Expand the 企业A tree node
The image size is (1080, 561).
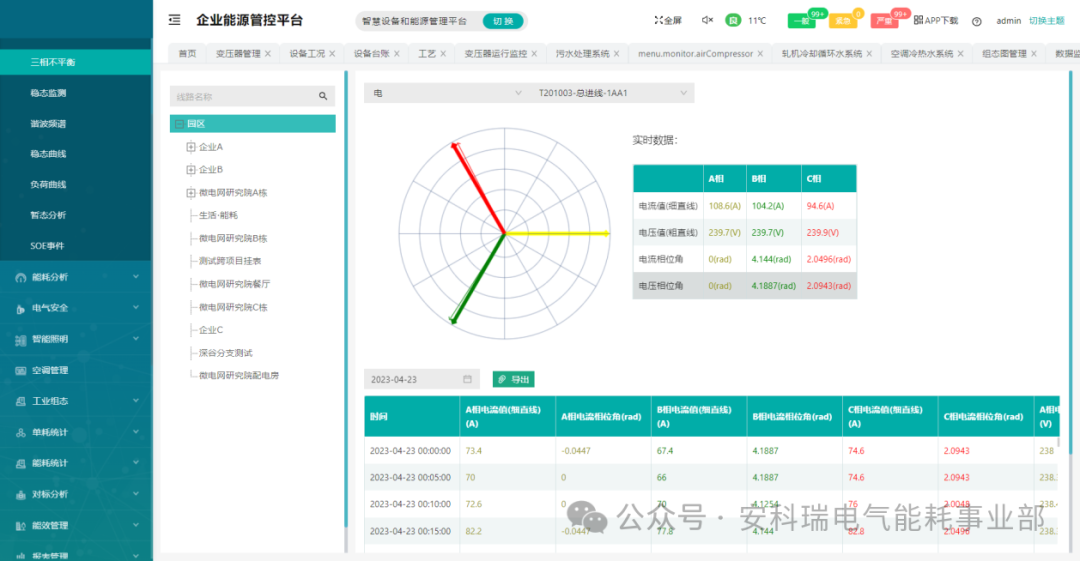[x=191, y=147]
